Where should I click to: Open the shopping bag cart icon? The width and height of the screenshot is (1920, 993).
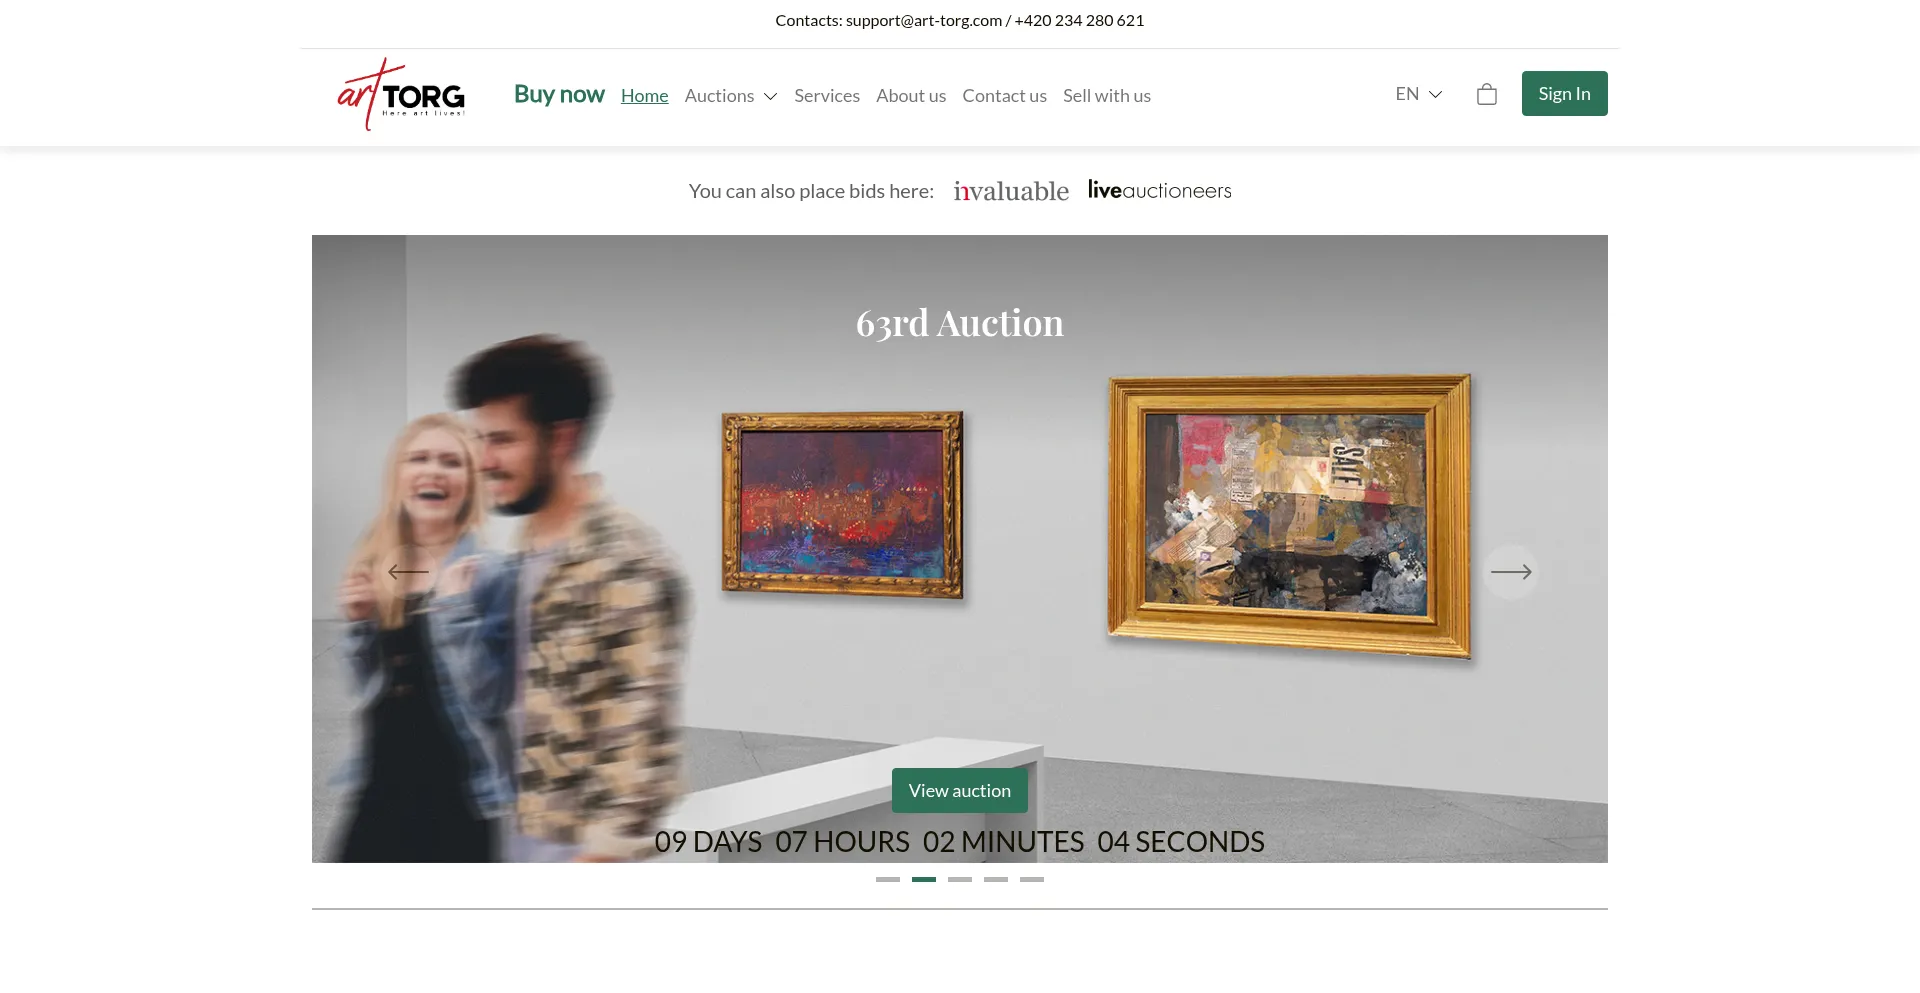pos(1487,94)
